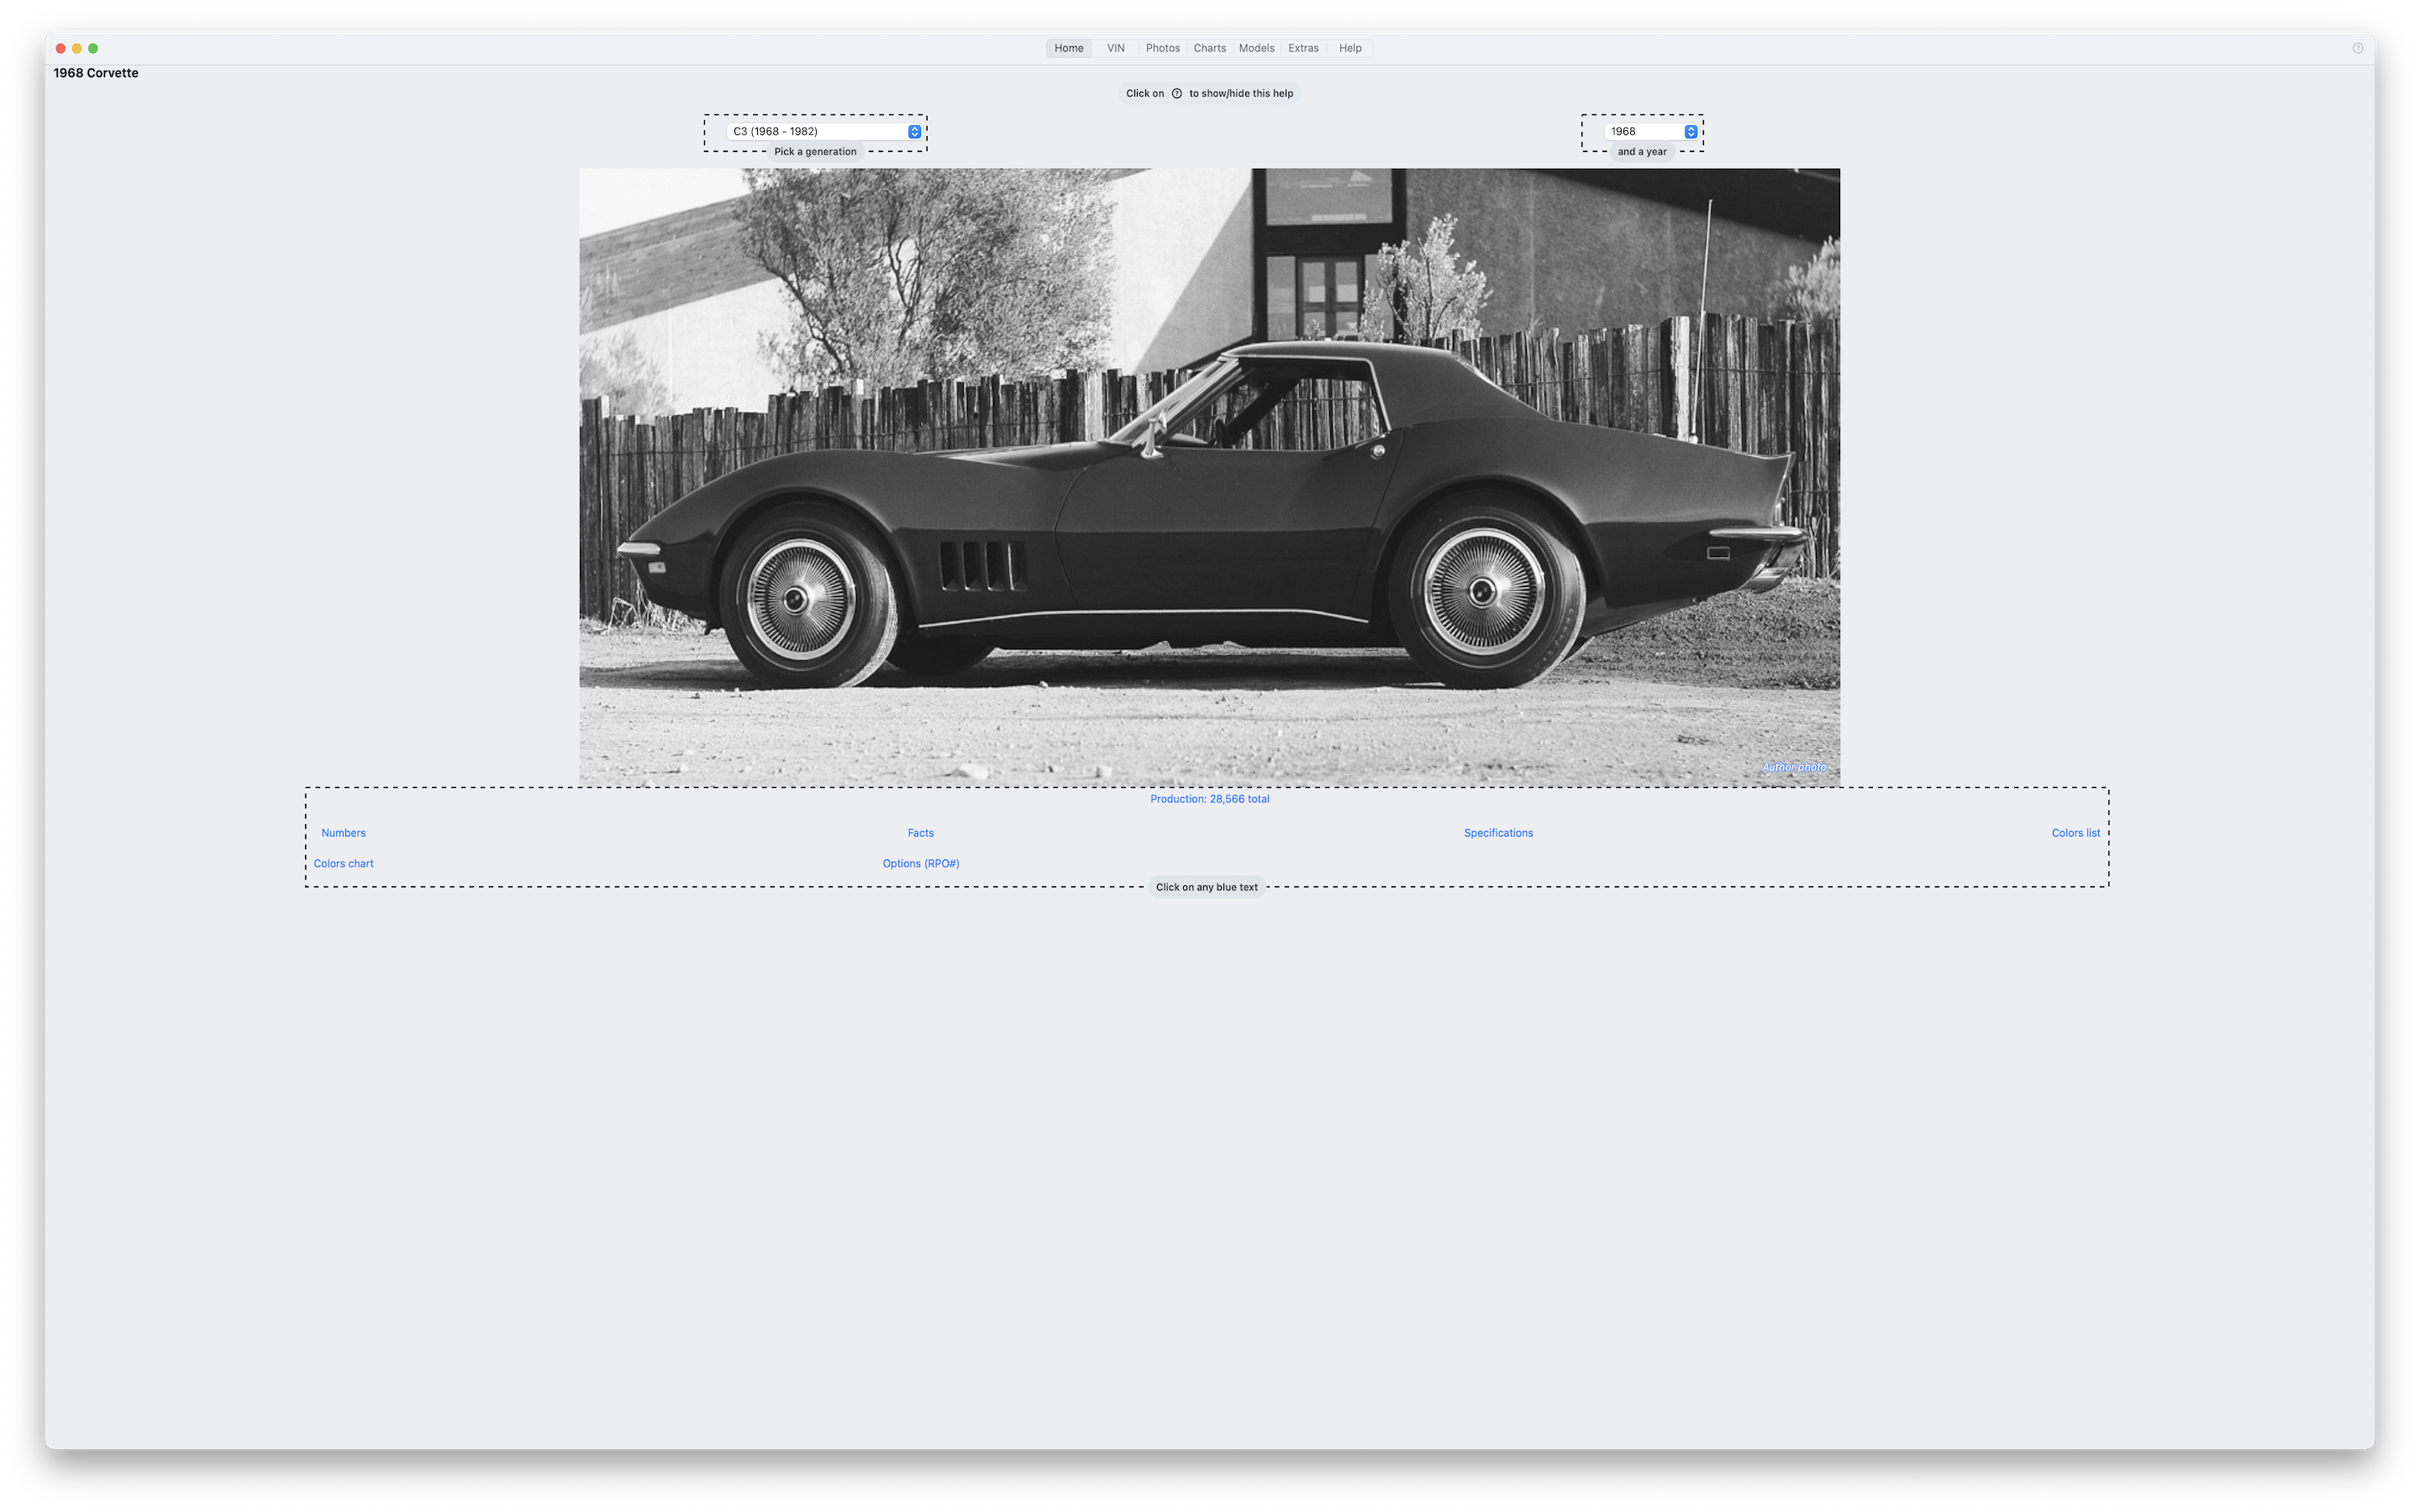This screenshot has height=1512, width=2420.
Task: Click the Options (RPO#) link
Action: (x=920, y=864)
